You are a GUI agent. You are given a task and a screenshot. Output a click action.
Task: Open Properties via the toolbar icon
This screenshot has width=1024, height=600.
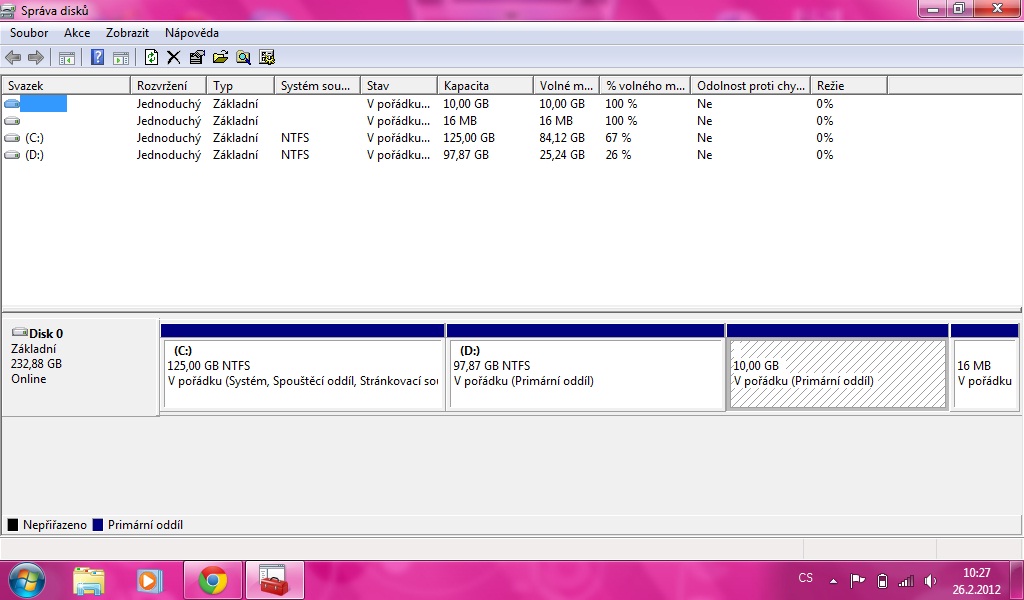pyautogui.click(x=197, y=57)
